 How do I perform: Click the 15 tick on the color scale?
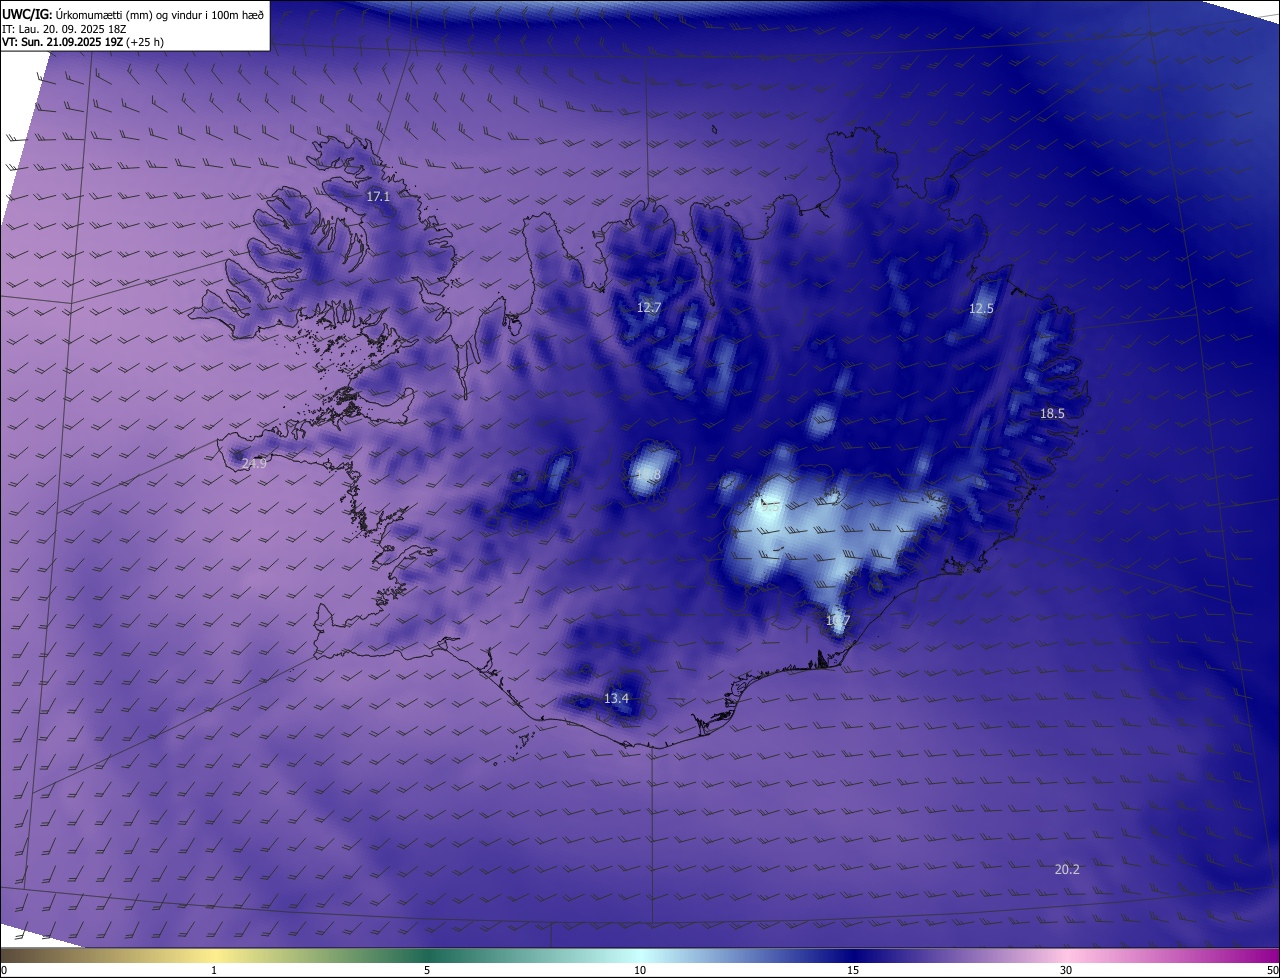click(x=853, y=970)
